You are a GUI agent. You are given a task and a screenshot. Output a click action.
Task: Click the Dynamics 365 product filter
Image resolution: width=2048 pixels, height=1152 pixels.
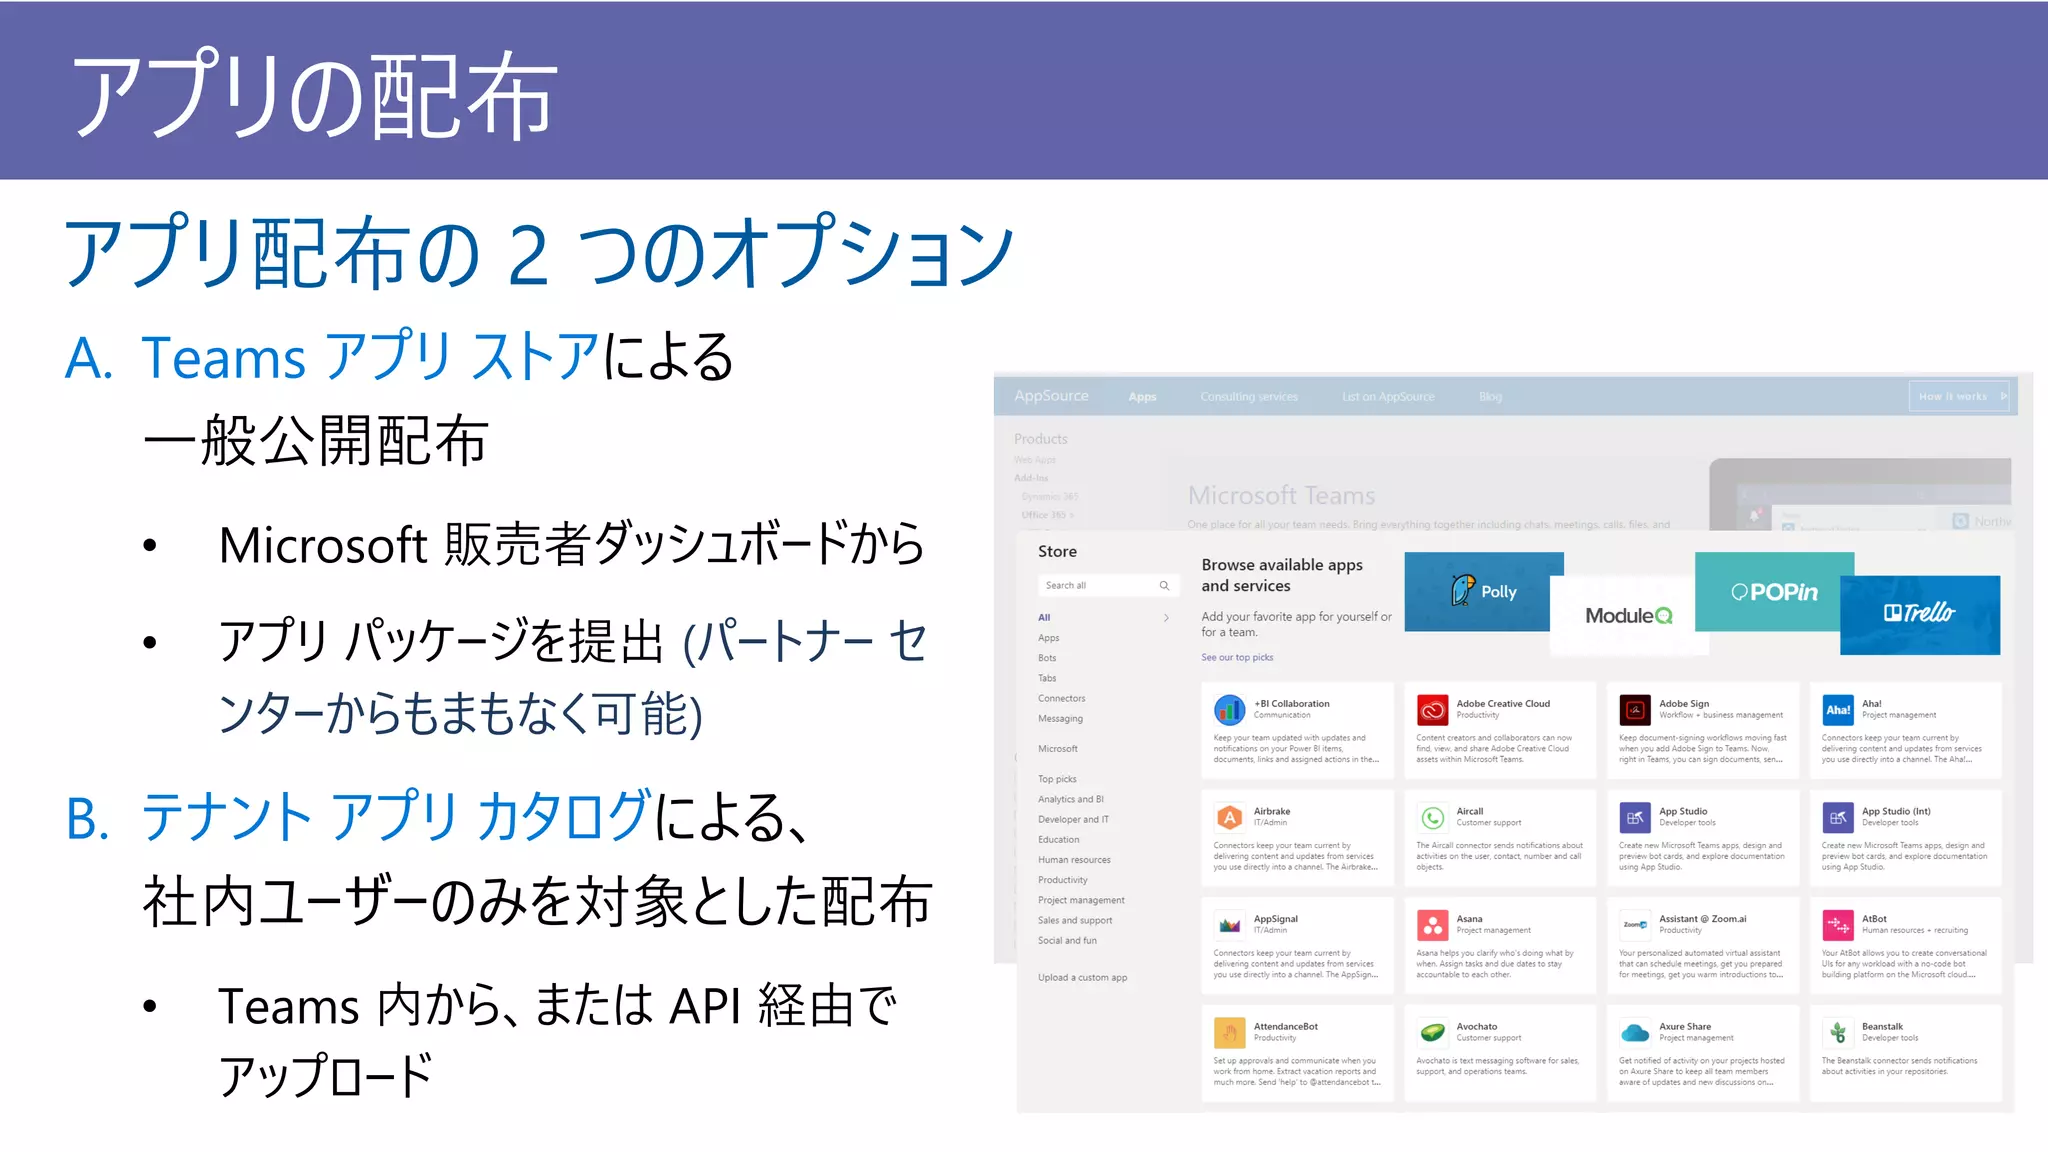click(1050, 497)
